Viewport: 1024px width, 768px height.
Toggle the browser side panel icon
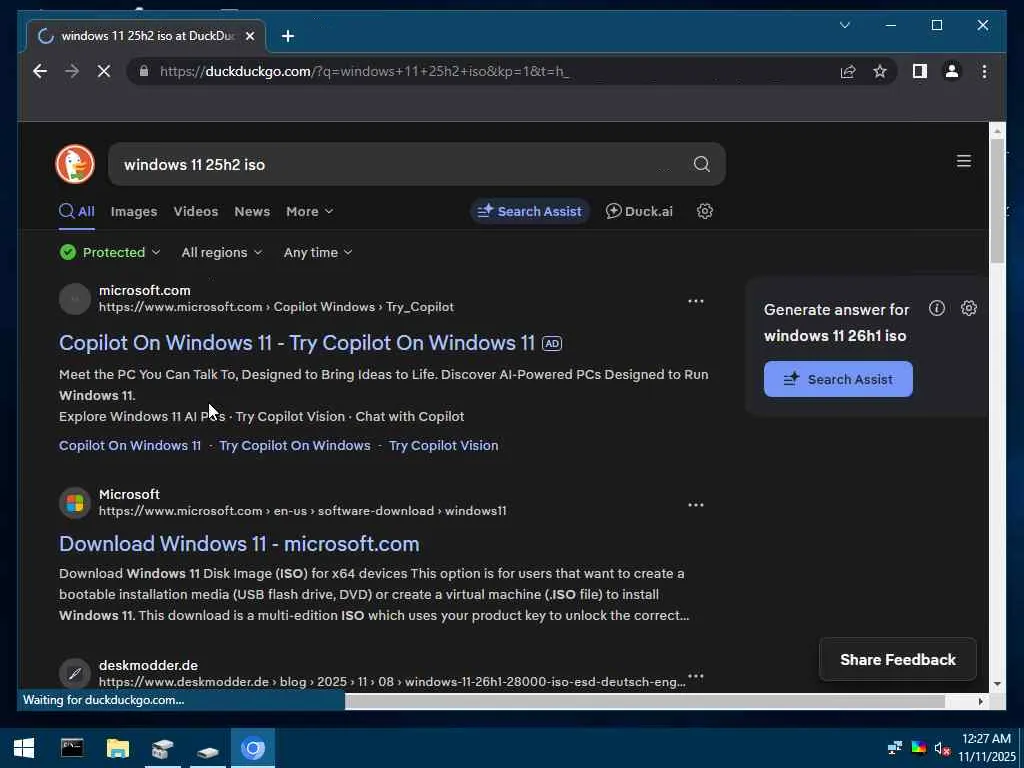920,71
